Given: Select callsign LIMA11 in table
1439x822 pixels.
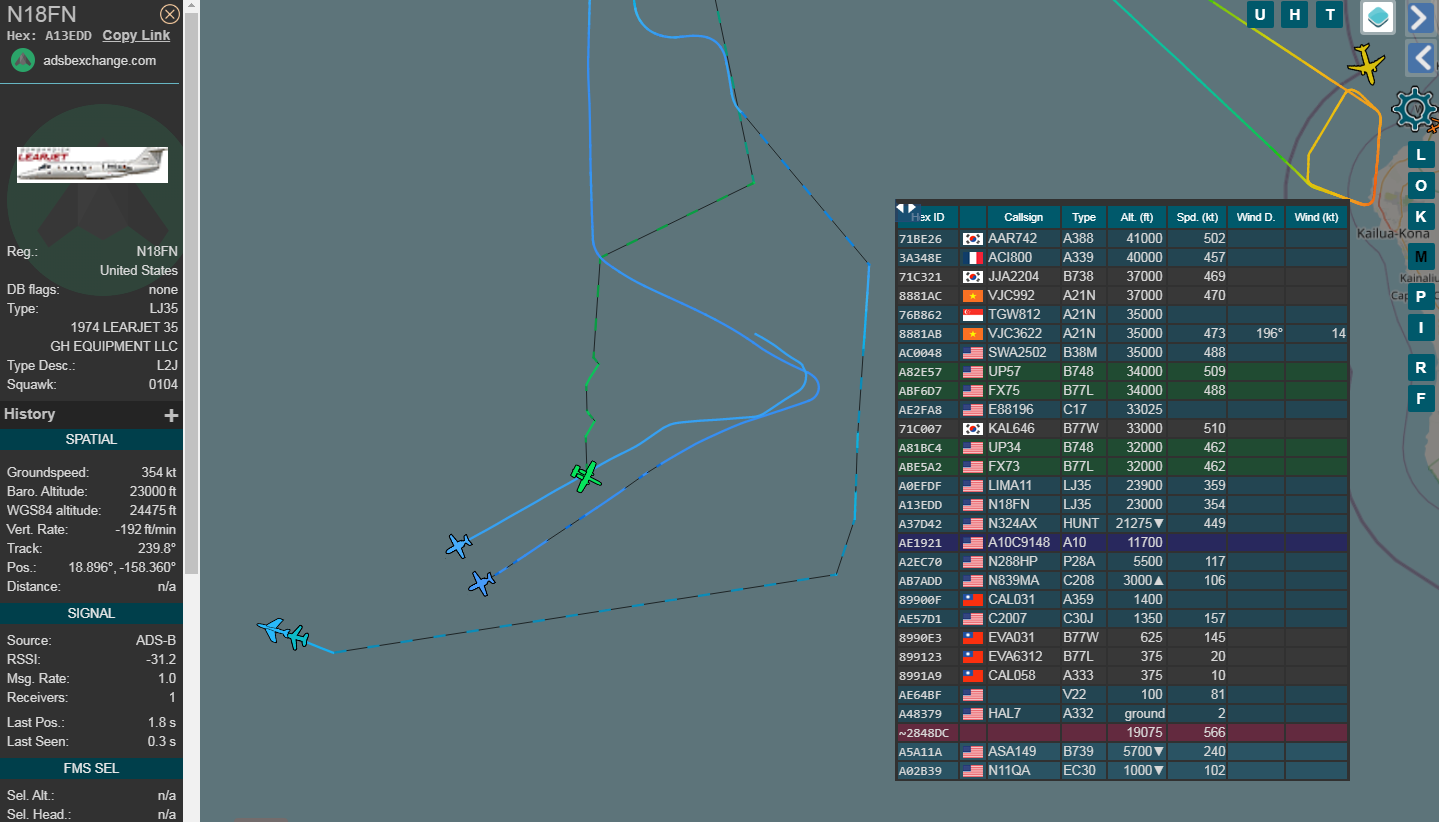Looking at the screenshot, I should tap(1010, 486).
